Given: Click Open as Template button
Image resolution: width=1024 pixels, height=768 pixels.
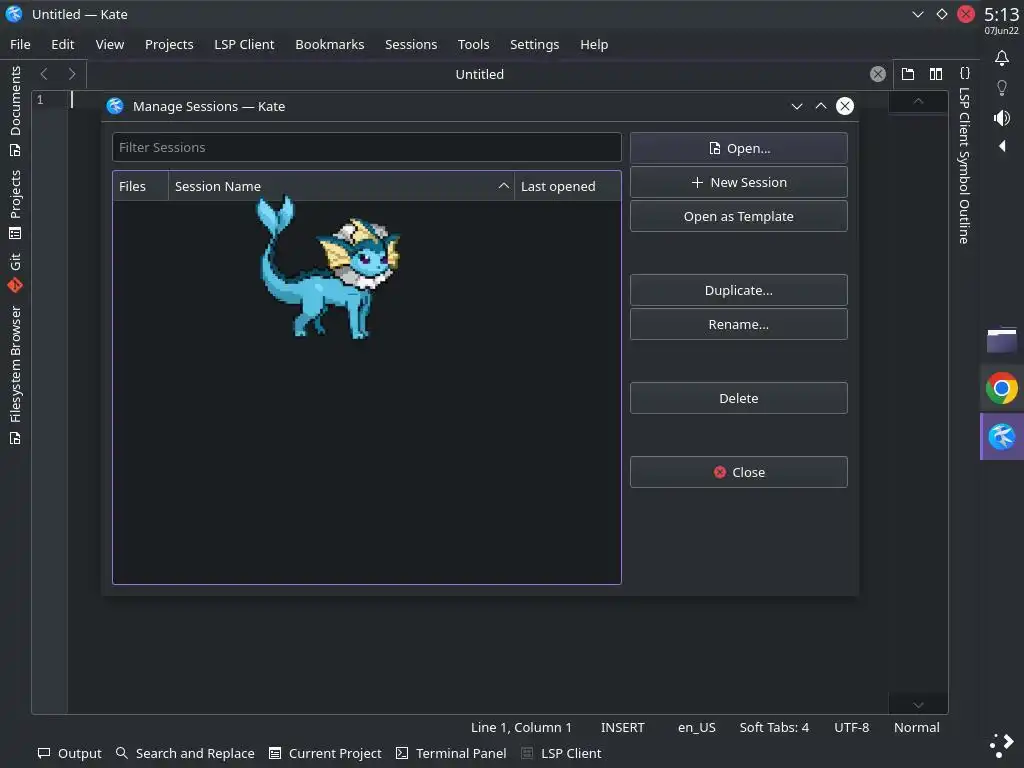Looking at the screenshot, I should pyautogui.click(x=739, y=216).
